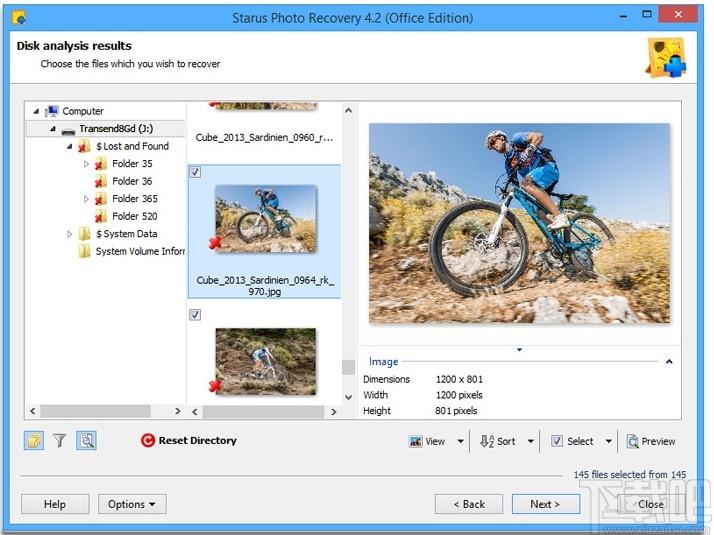Screen dimensions: 714x535
Task: Click thumbnail list horizontal scroll right arrow
Action: 334,412
